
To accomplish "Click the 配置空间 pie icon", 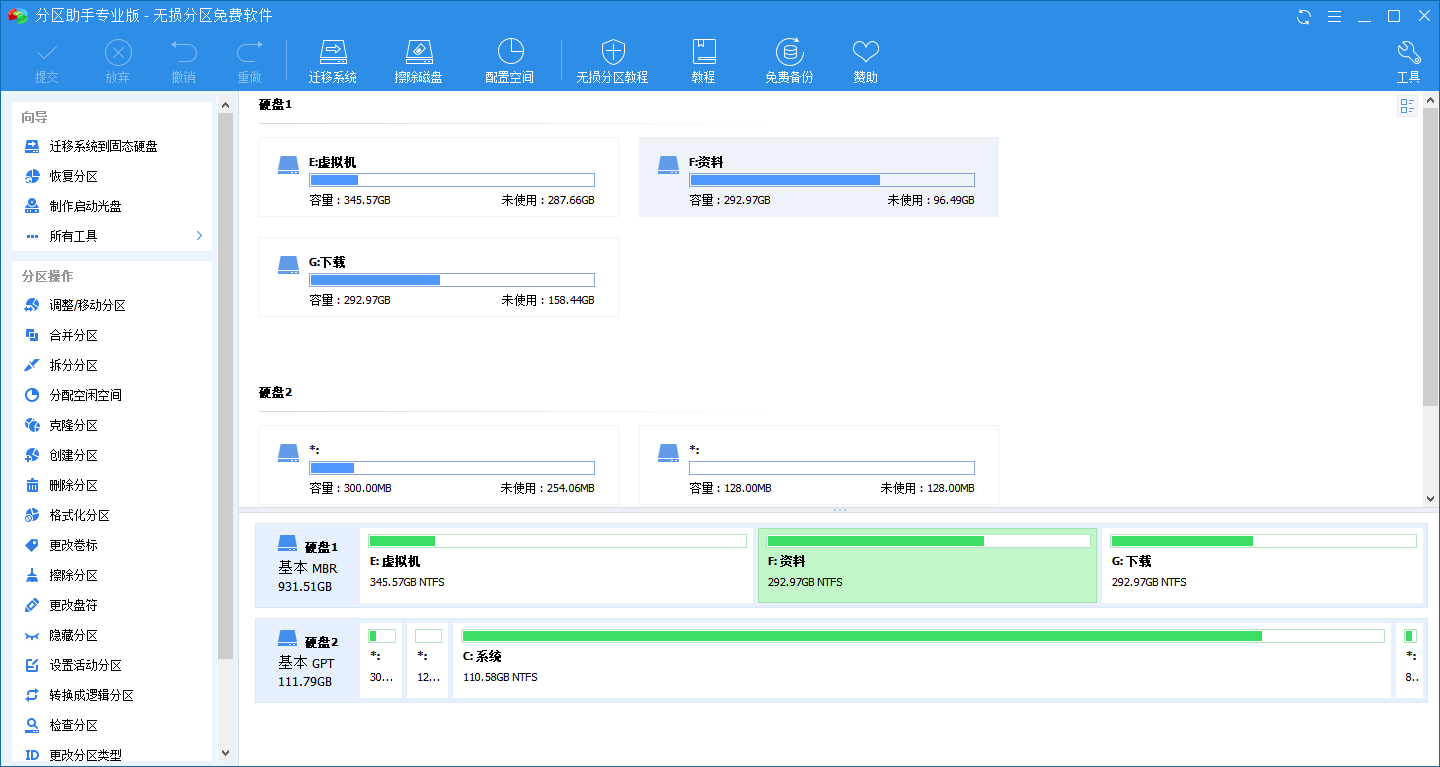I will click(509, 53).
